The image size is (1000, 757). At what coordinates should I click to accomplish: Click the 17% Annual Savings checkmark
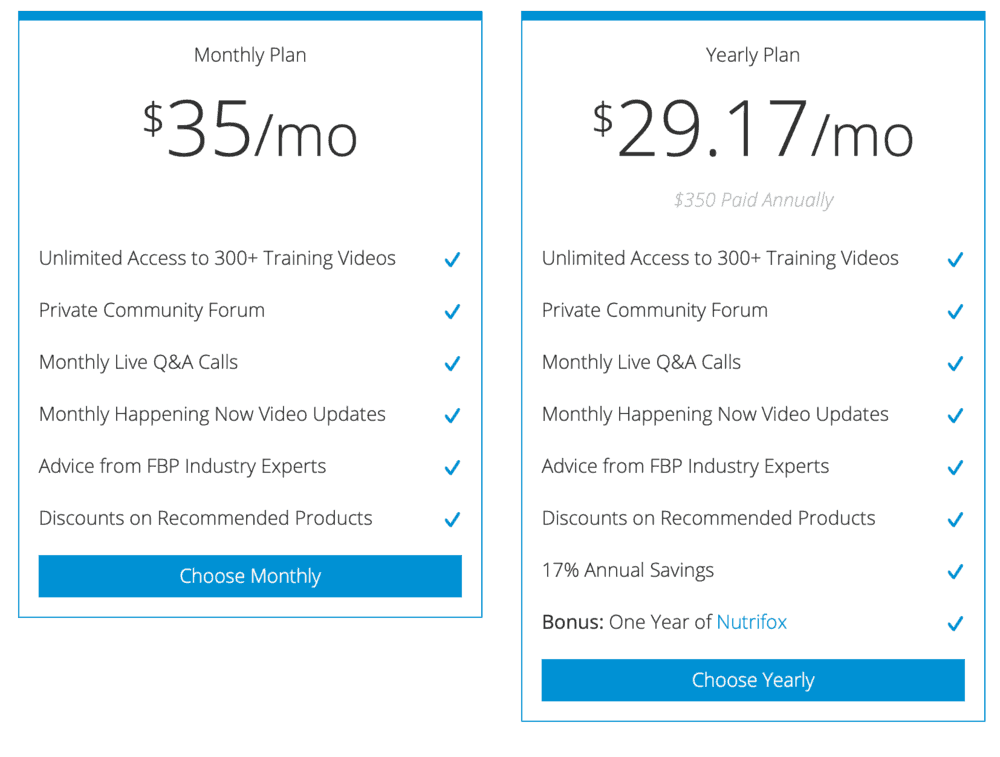click(x=955, y=571)
